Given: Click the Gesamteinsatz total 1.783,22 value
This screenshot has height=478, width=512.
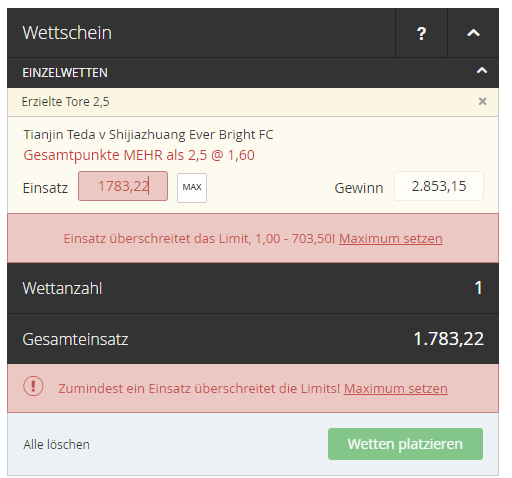Looking at the screenshot, I should [x=448, y=339].
